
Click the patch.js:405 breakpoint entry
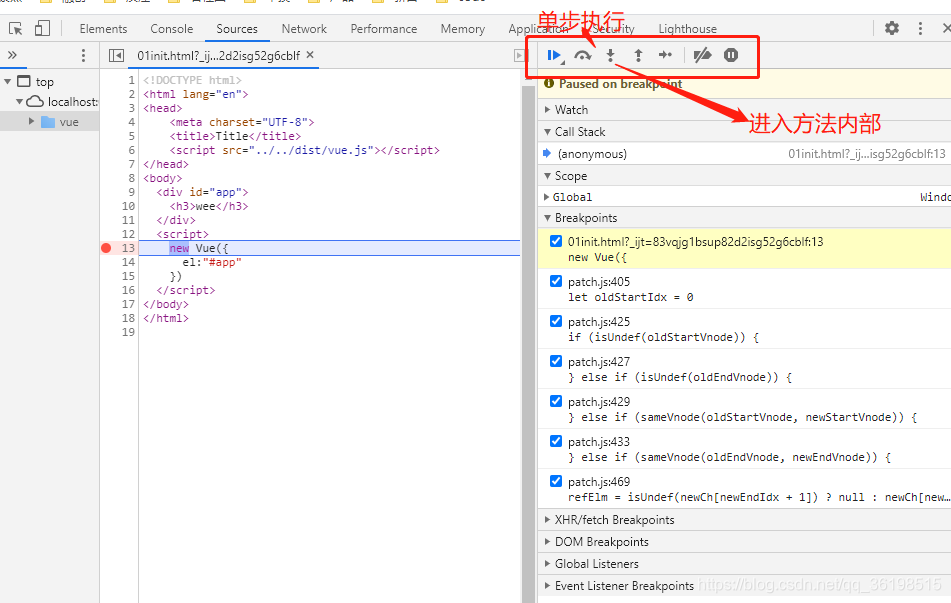tap(744, 289)
